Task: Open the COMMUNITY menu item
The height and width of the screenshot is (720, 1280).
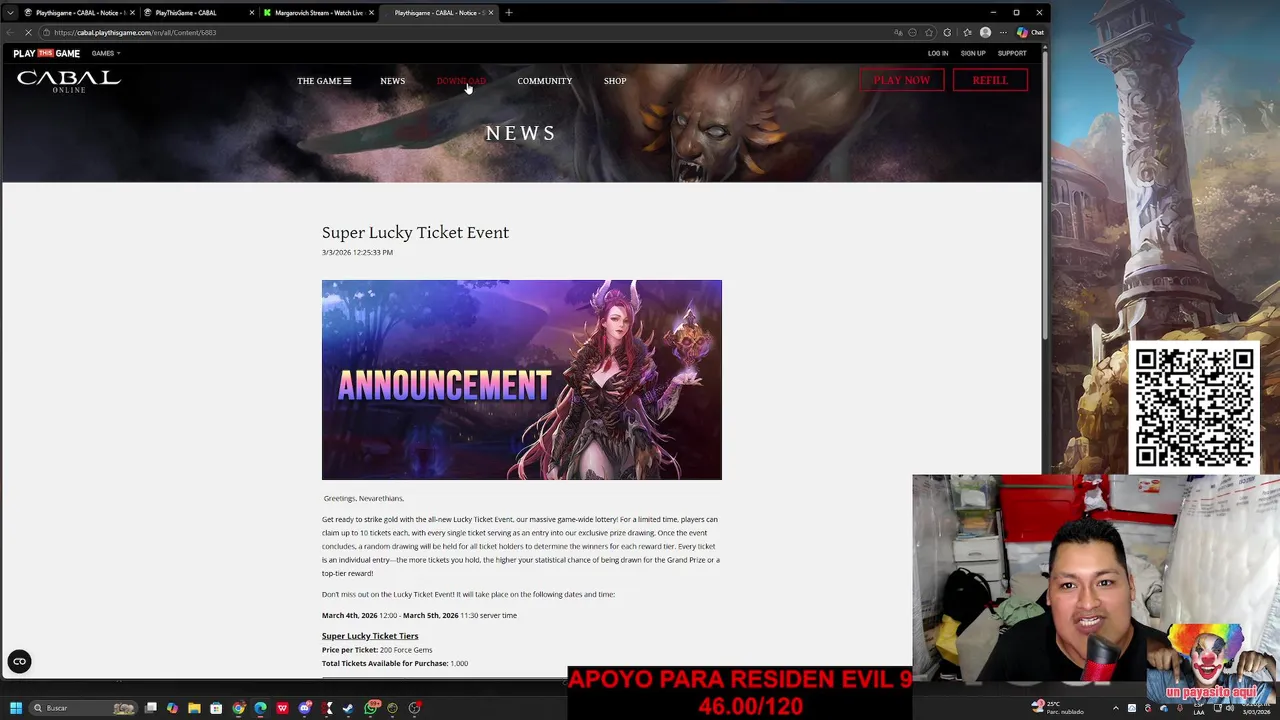Action: pos(545,81)
